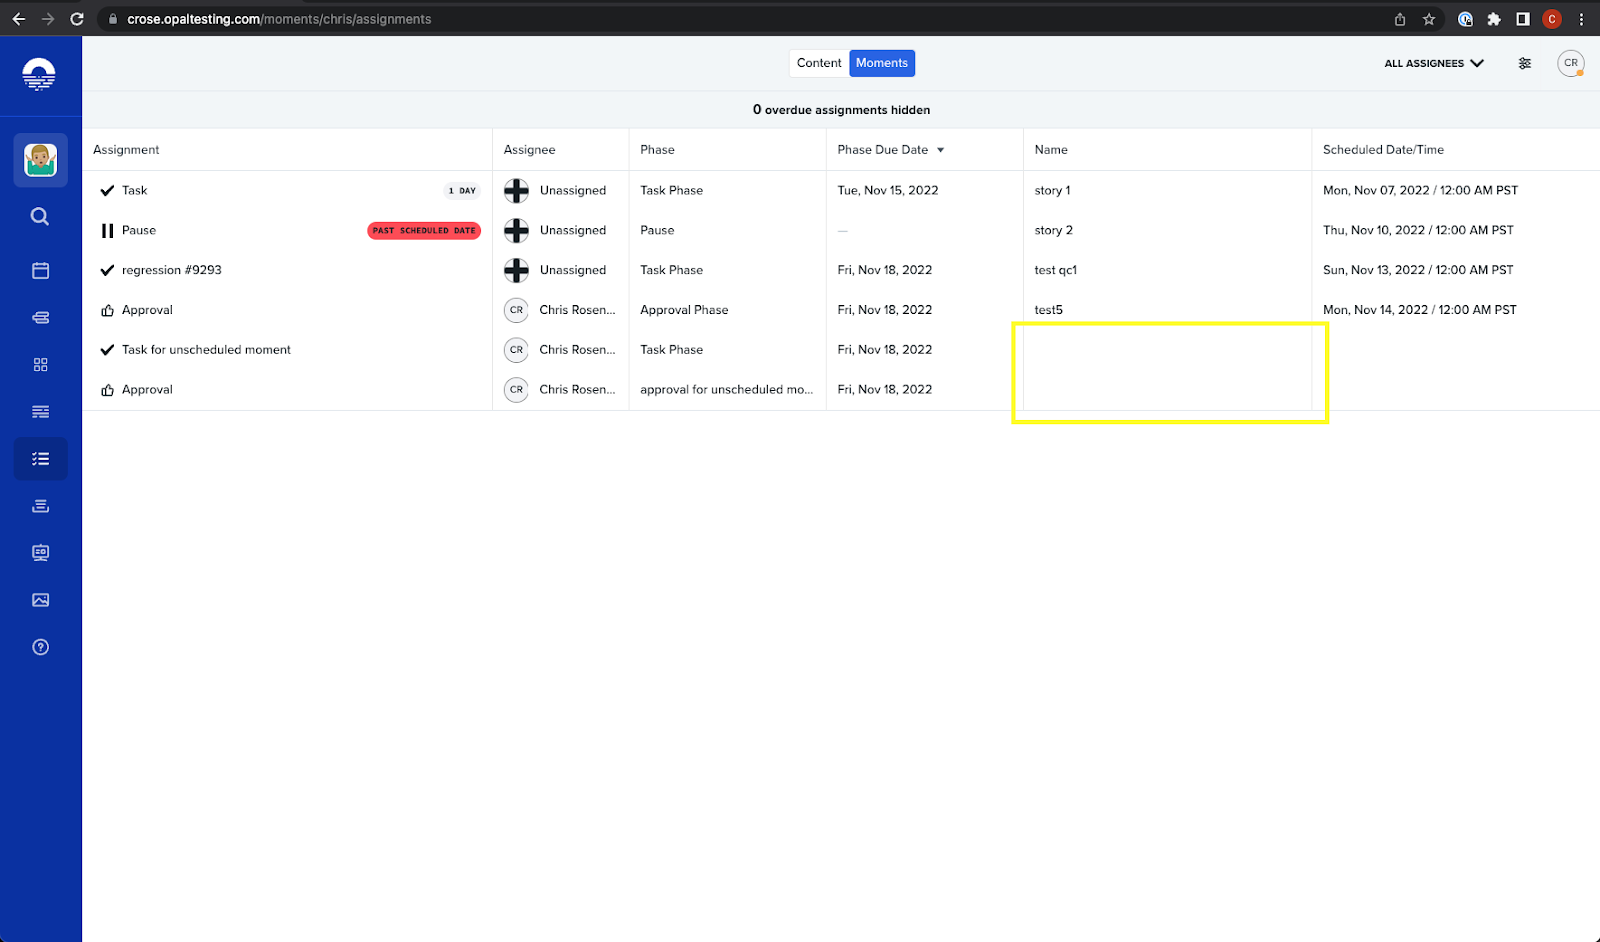The width and height of the screenshot is (1600, 942).
Task: Open the presentation board icon in the sidebar
Action: pyautogui.click(x=40, y=553)
